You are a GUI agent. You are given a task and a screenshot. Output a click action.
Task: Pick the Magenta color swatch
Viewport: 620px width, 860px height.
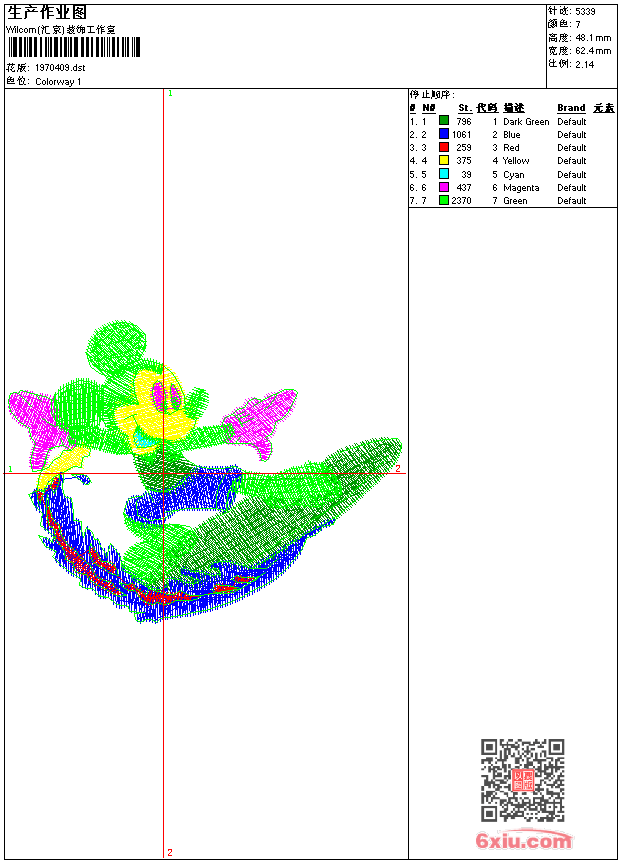(444, 187)
